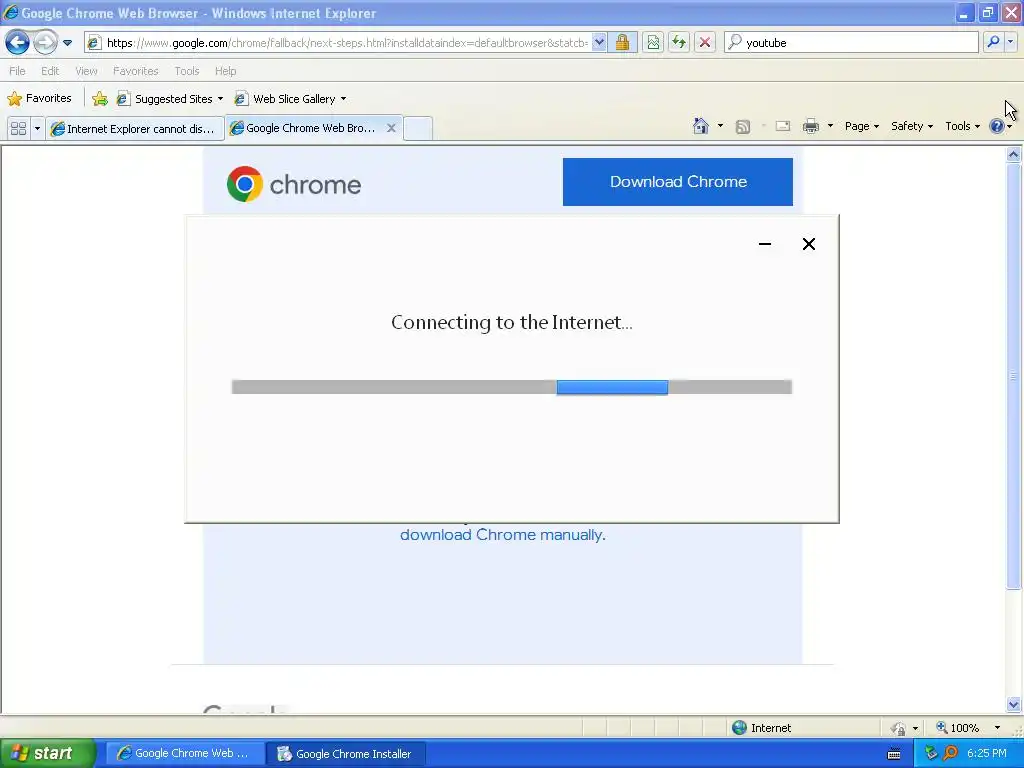Expand the tab list dropdown arrow
This screenshot has width=1024, height=768.
[x=37, y=128]
